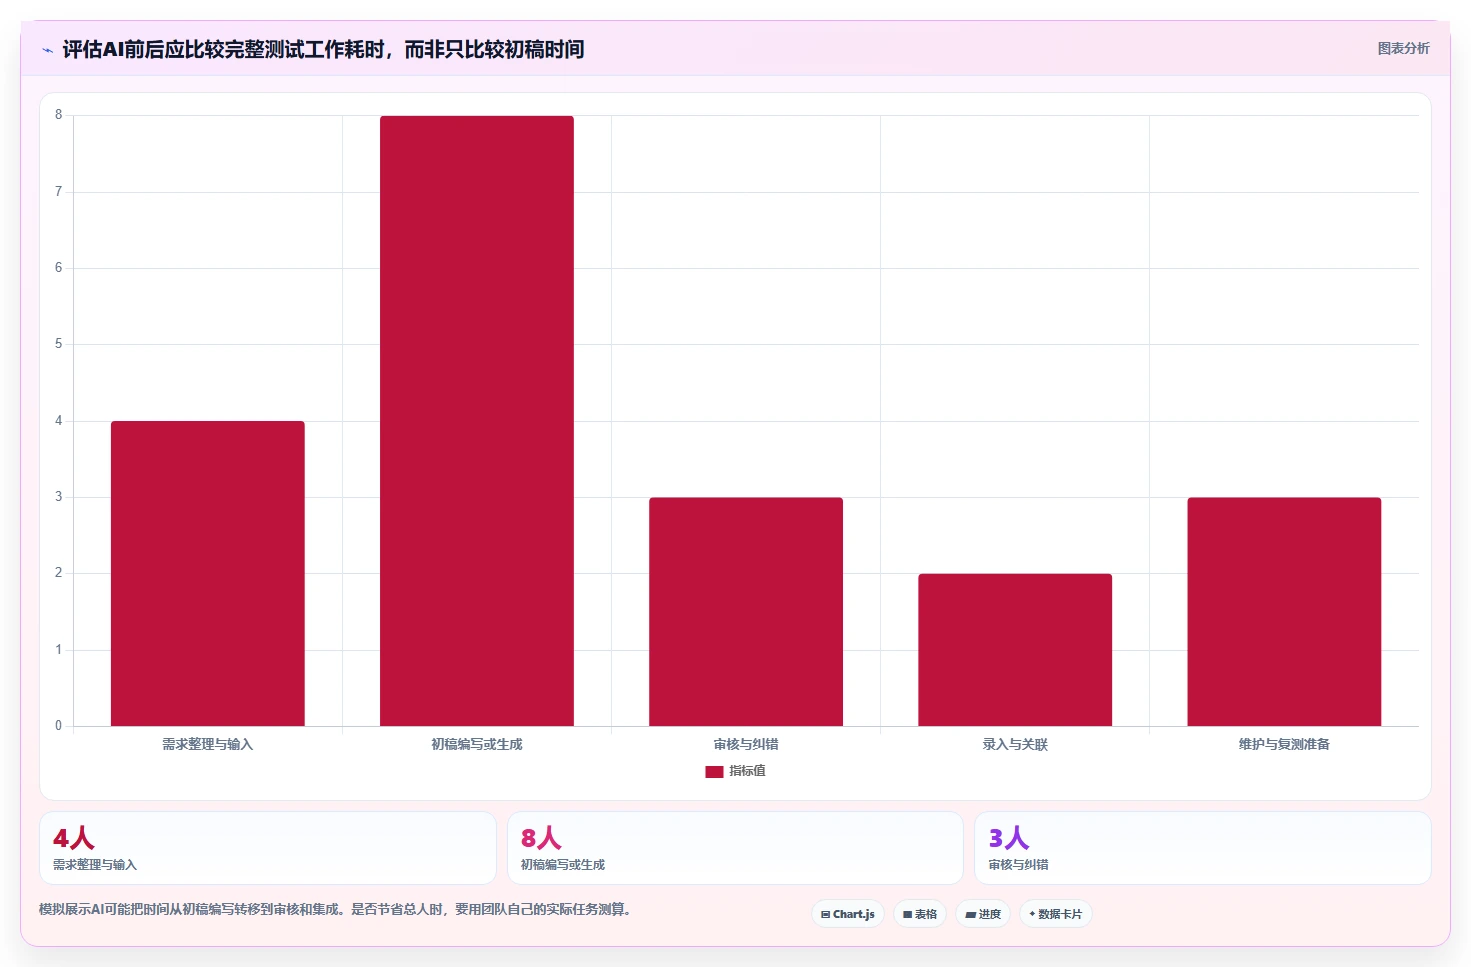Click the 需求整理与输入 axis label
Screen dimensions: 1471x967
(x=208, y=744)
